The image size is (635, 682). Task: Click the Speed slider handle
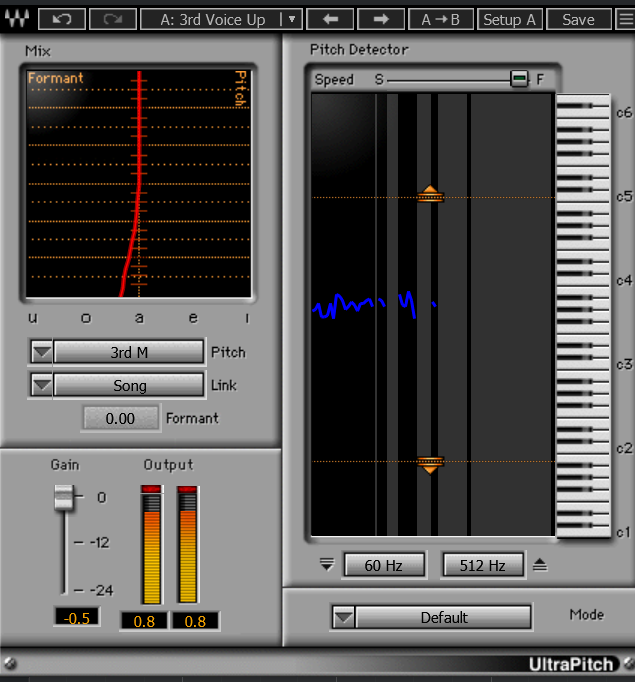point(519,79)
